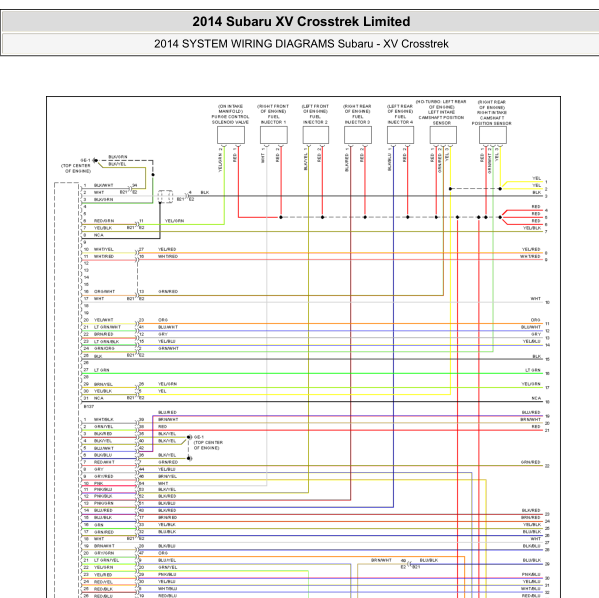Viewport: 599px width, 598px height.
Task: Click the 'BRN/WHT' label before E2 pin 49
Action: point(381,560)
